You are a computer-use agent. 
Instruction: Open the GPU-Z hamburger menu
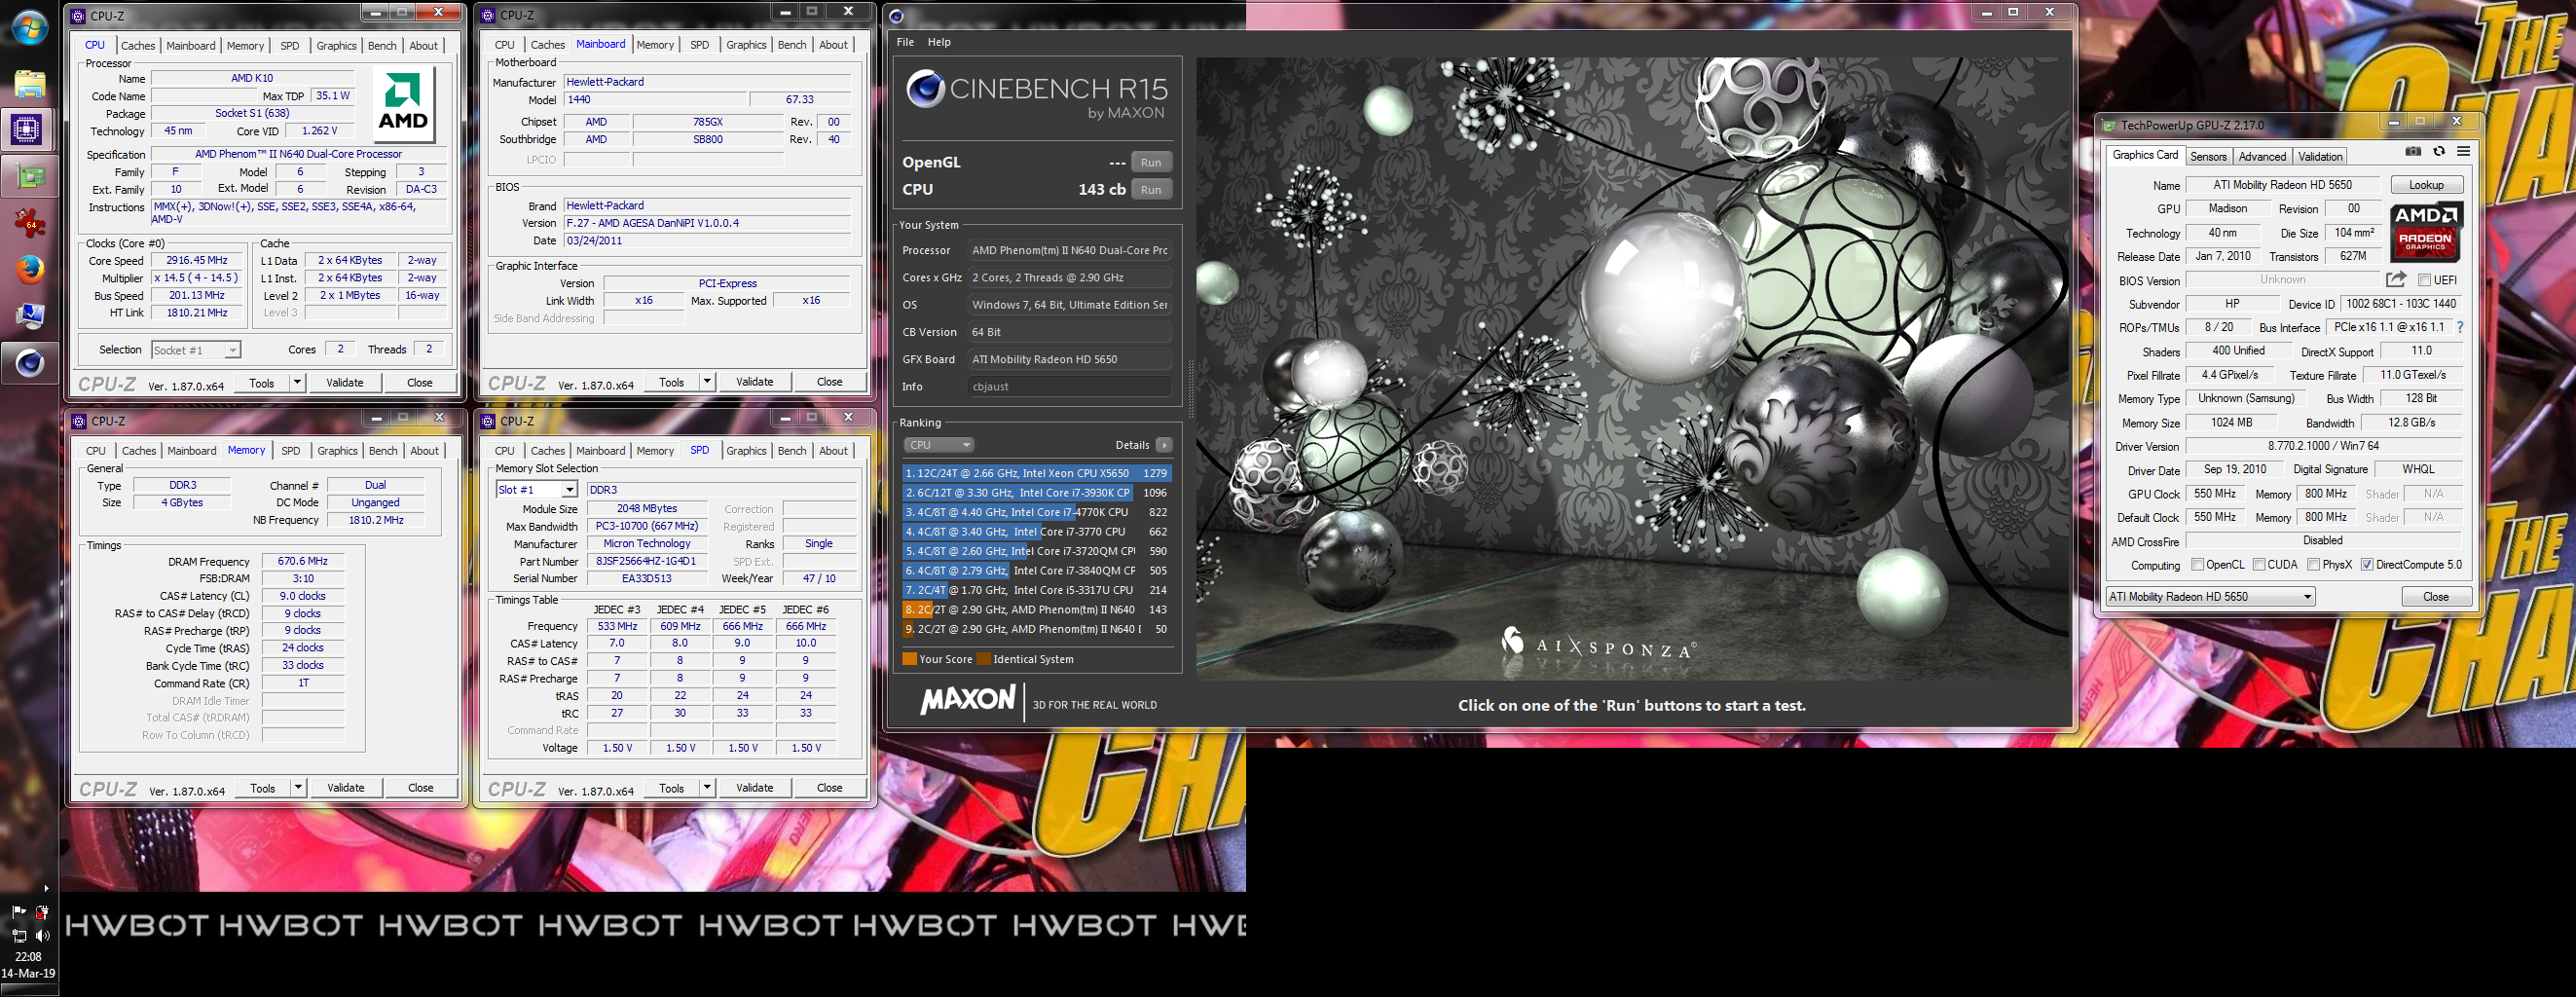(x=2464, y=151)
